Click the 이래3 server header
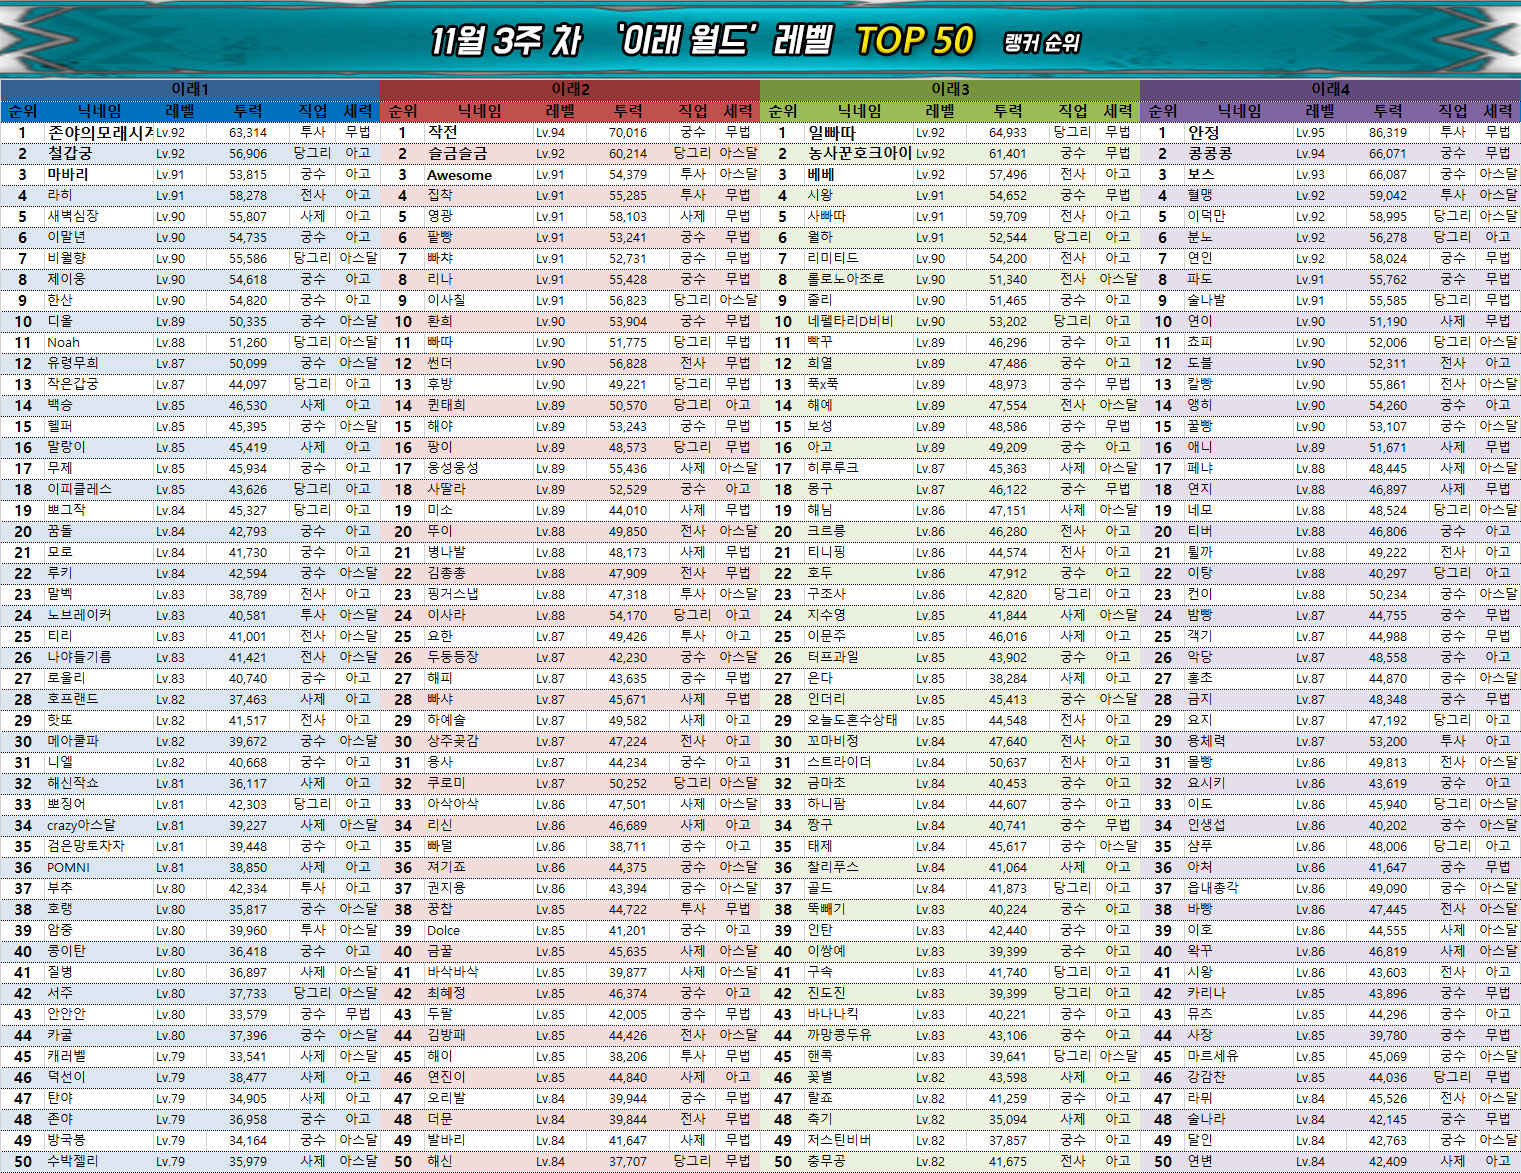The height and width of the screenshot is (1173, 1521). [950, 89]
